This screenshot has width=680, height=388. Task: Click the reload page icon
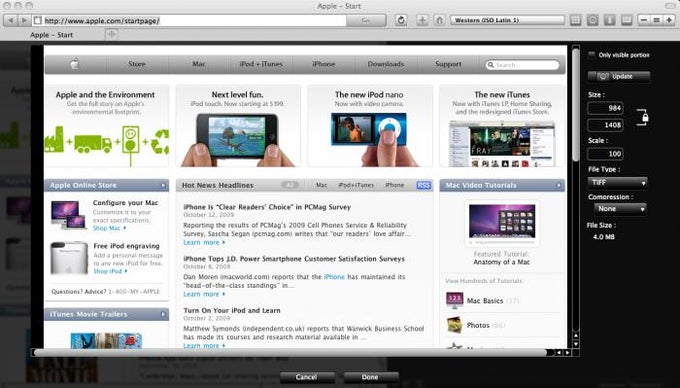click(401, 20)
